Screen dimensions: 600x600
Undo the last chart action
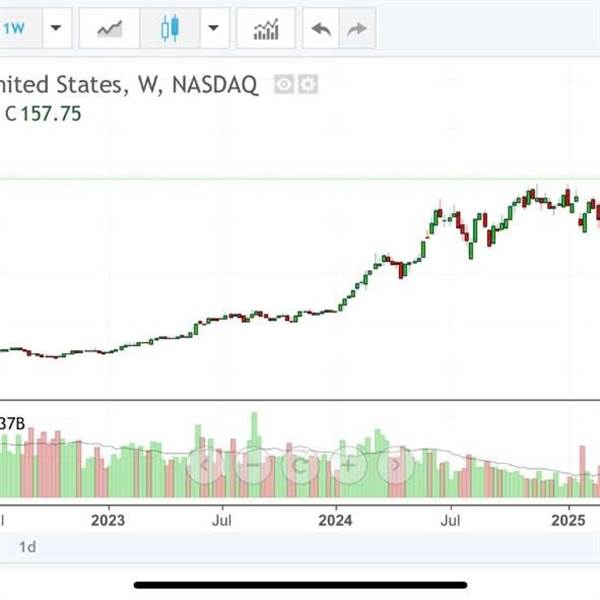[321, 28]
